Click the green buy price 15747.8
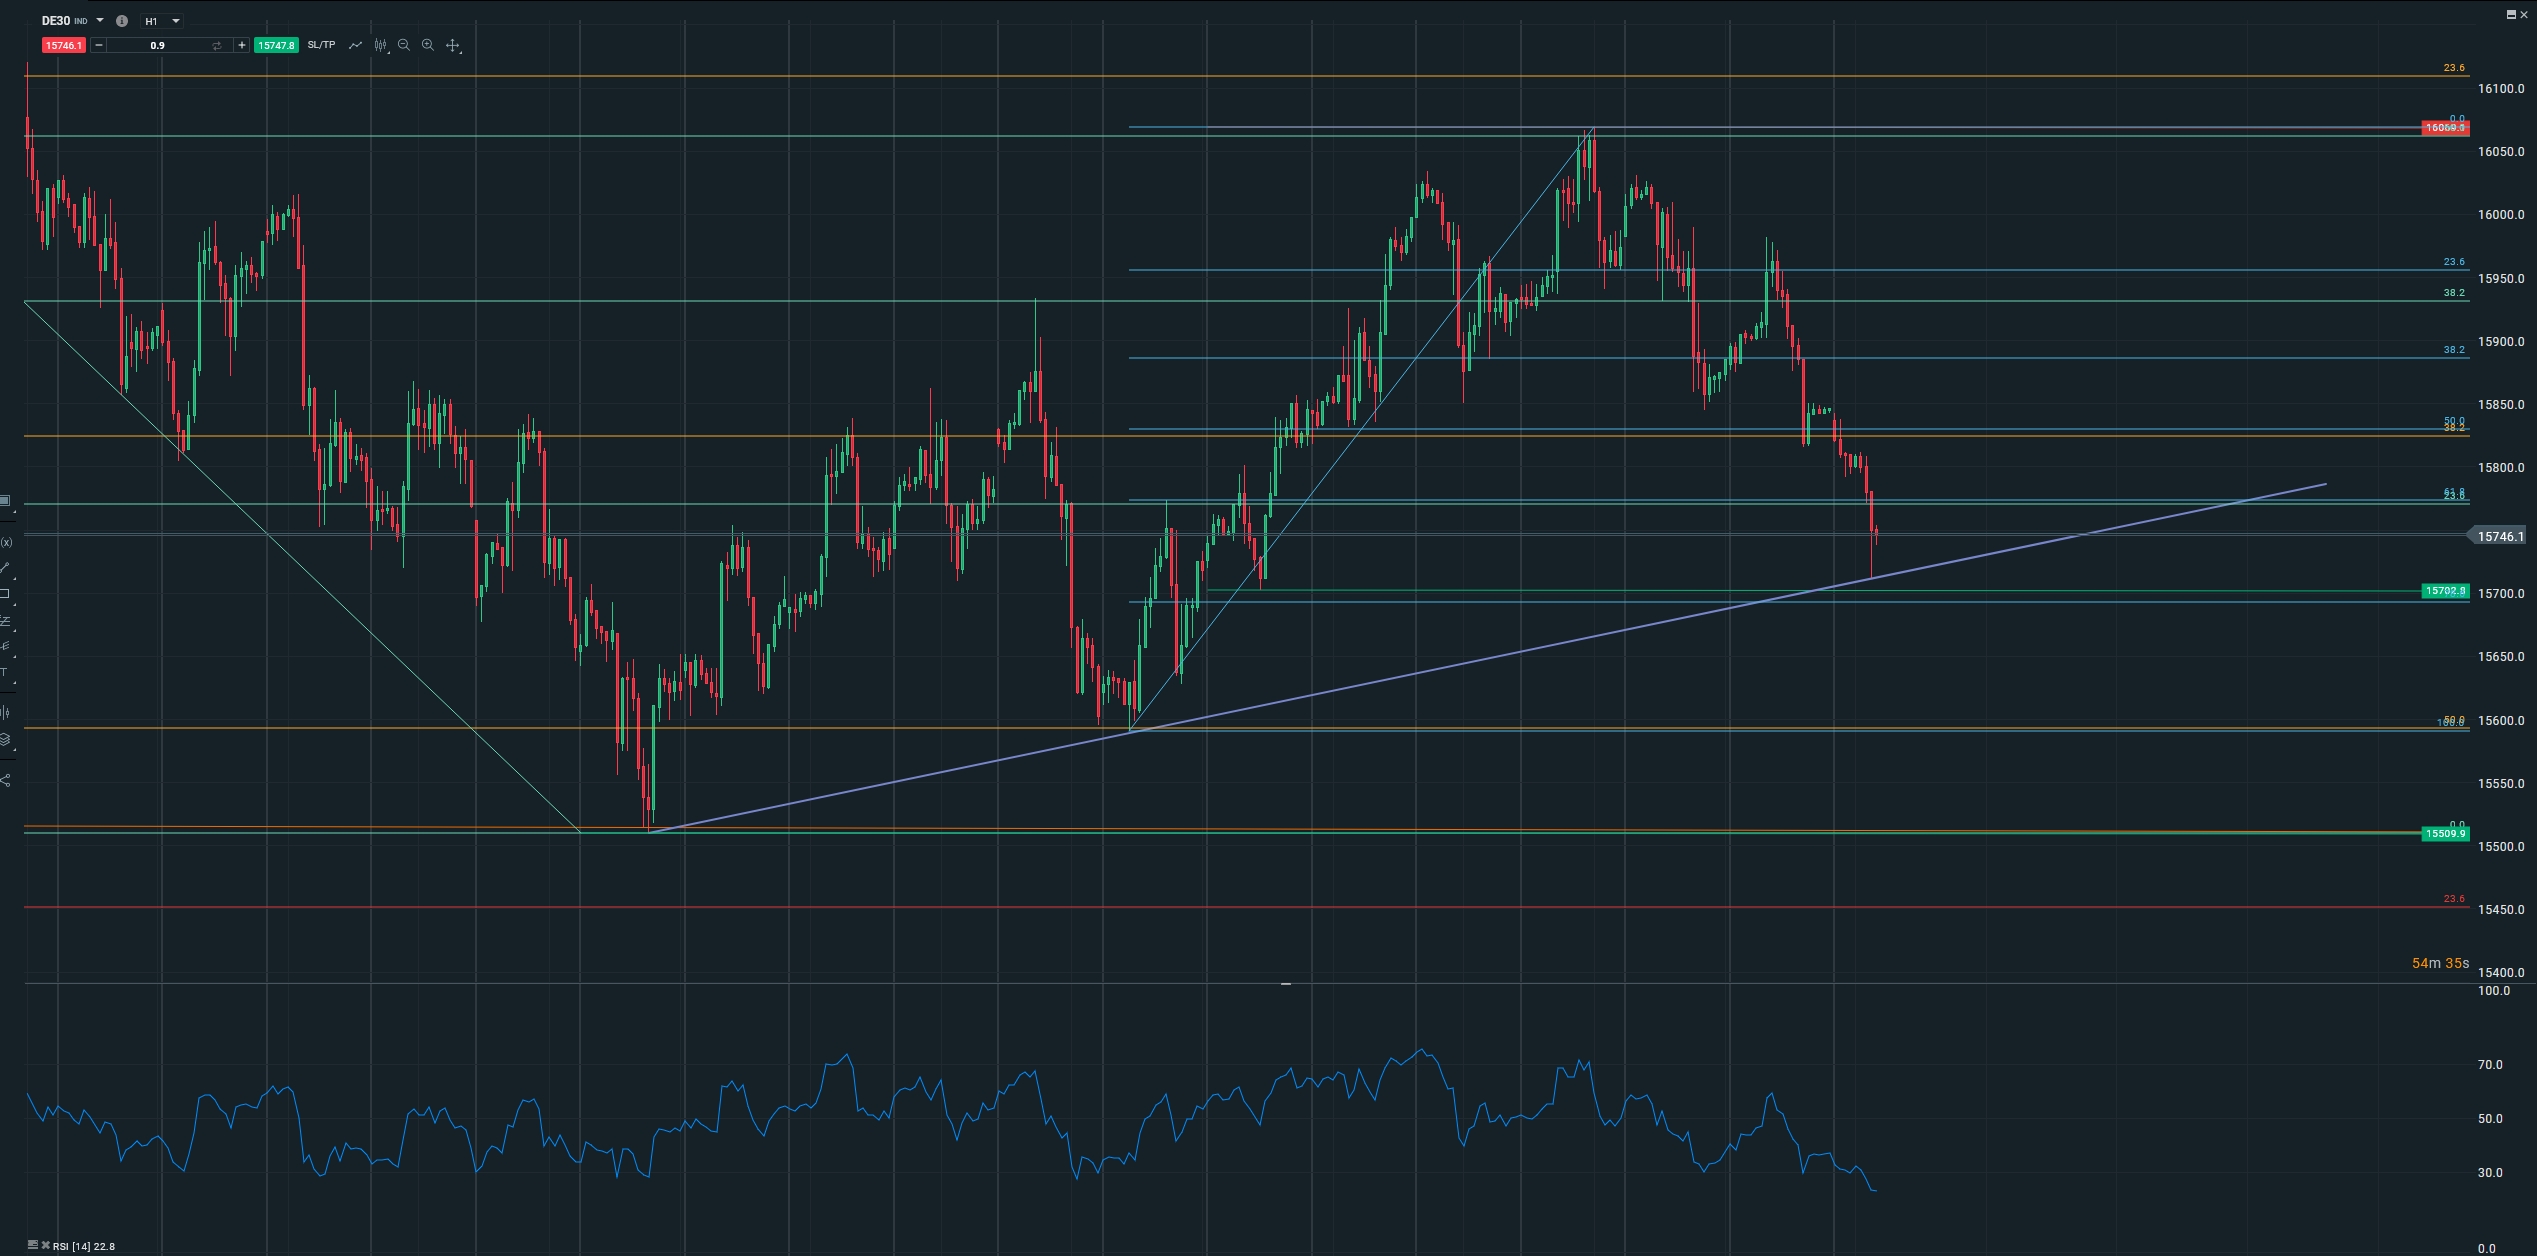 coord(276,45)
